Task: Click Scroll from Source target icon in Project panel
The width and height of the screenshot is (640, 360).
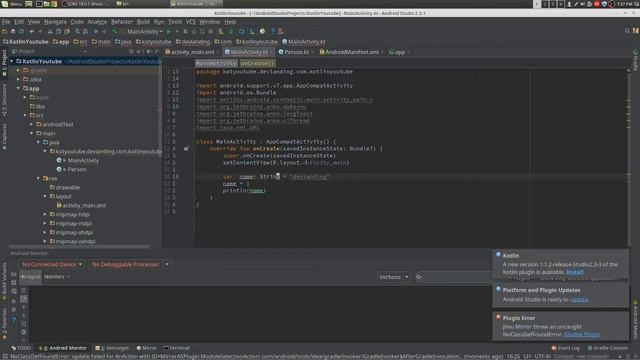Action: [x=131, y=51]
